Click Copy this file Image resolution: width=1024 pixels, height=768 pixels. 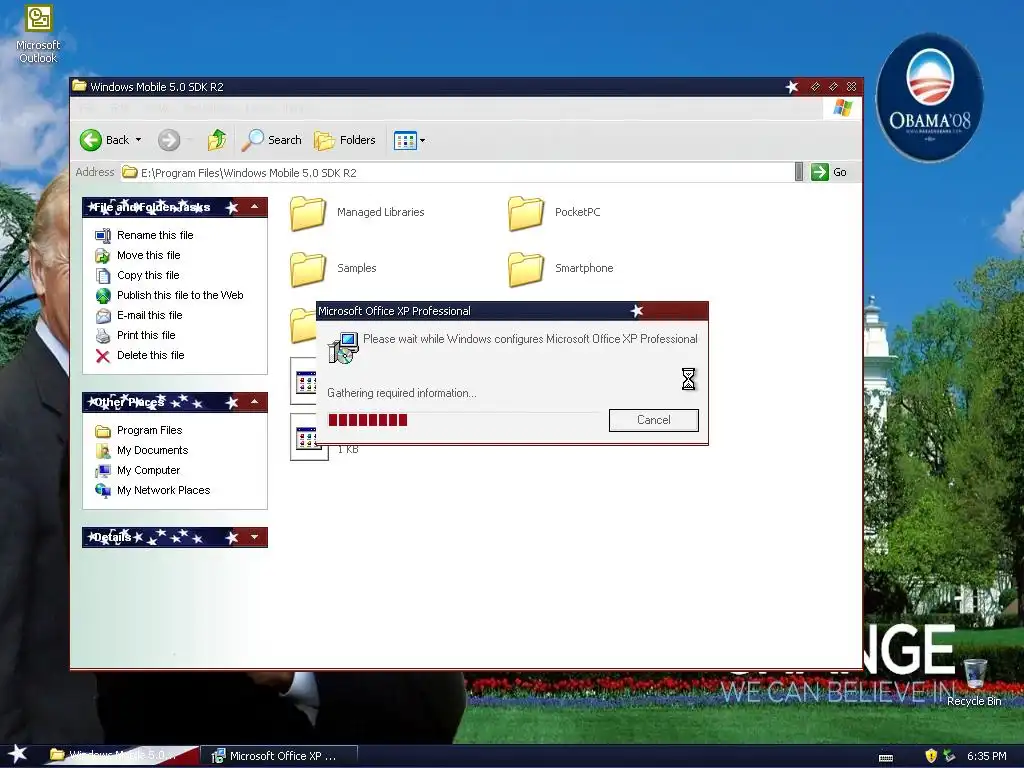click(x=148, y=275)
